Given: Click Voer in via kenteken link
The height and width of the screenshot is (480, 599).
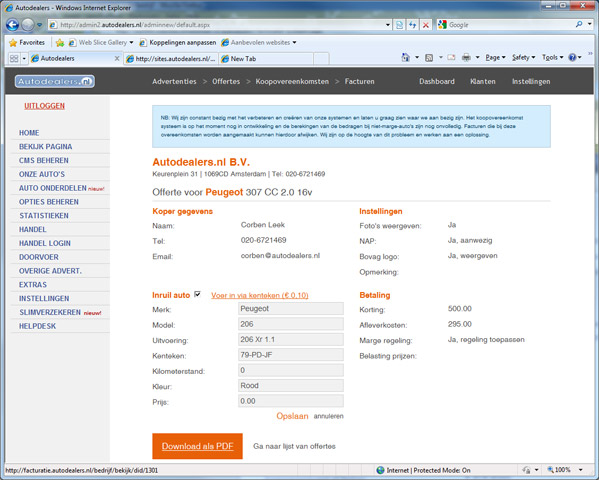Looking at the screenshot, I should (x=260, y=295).
